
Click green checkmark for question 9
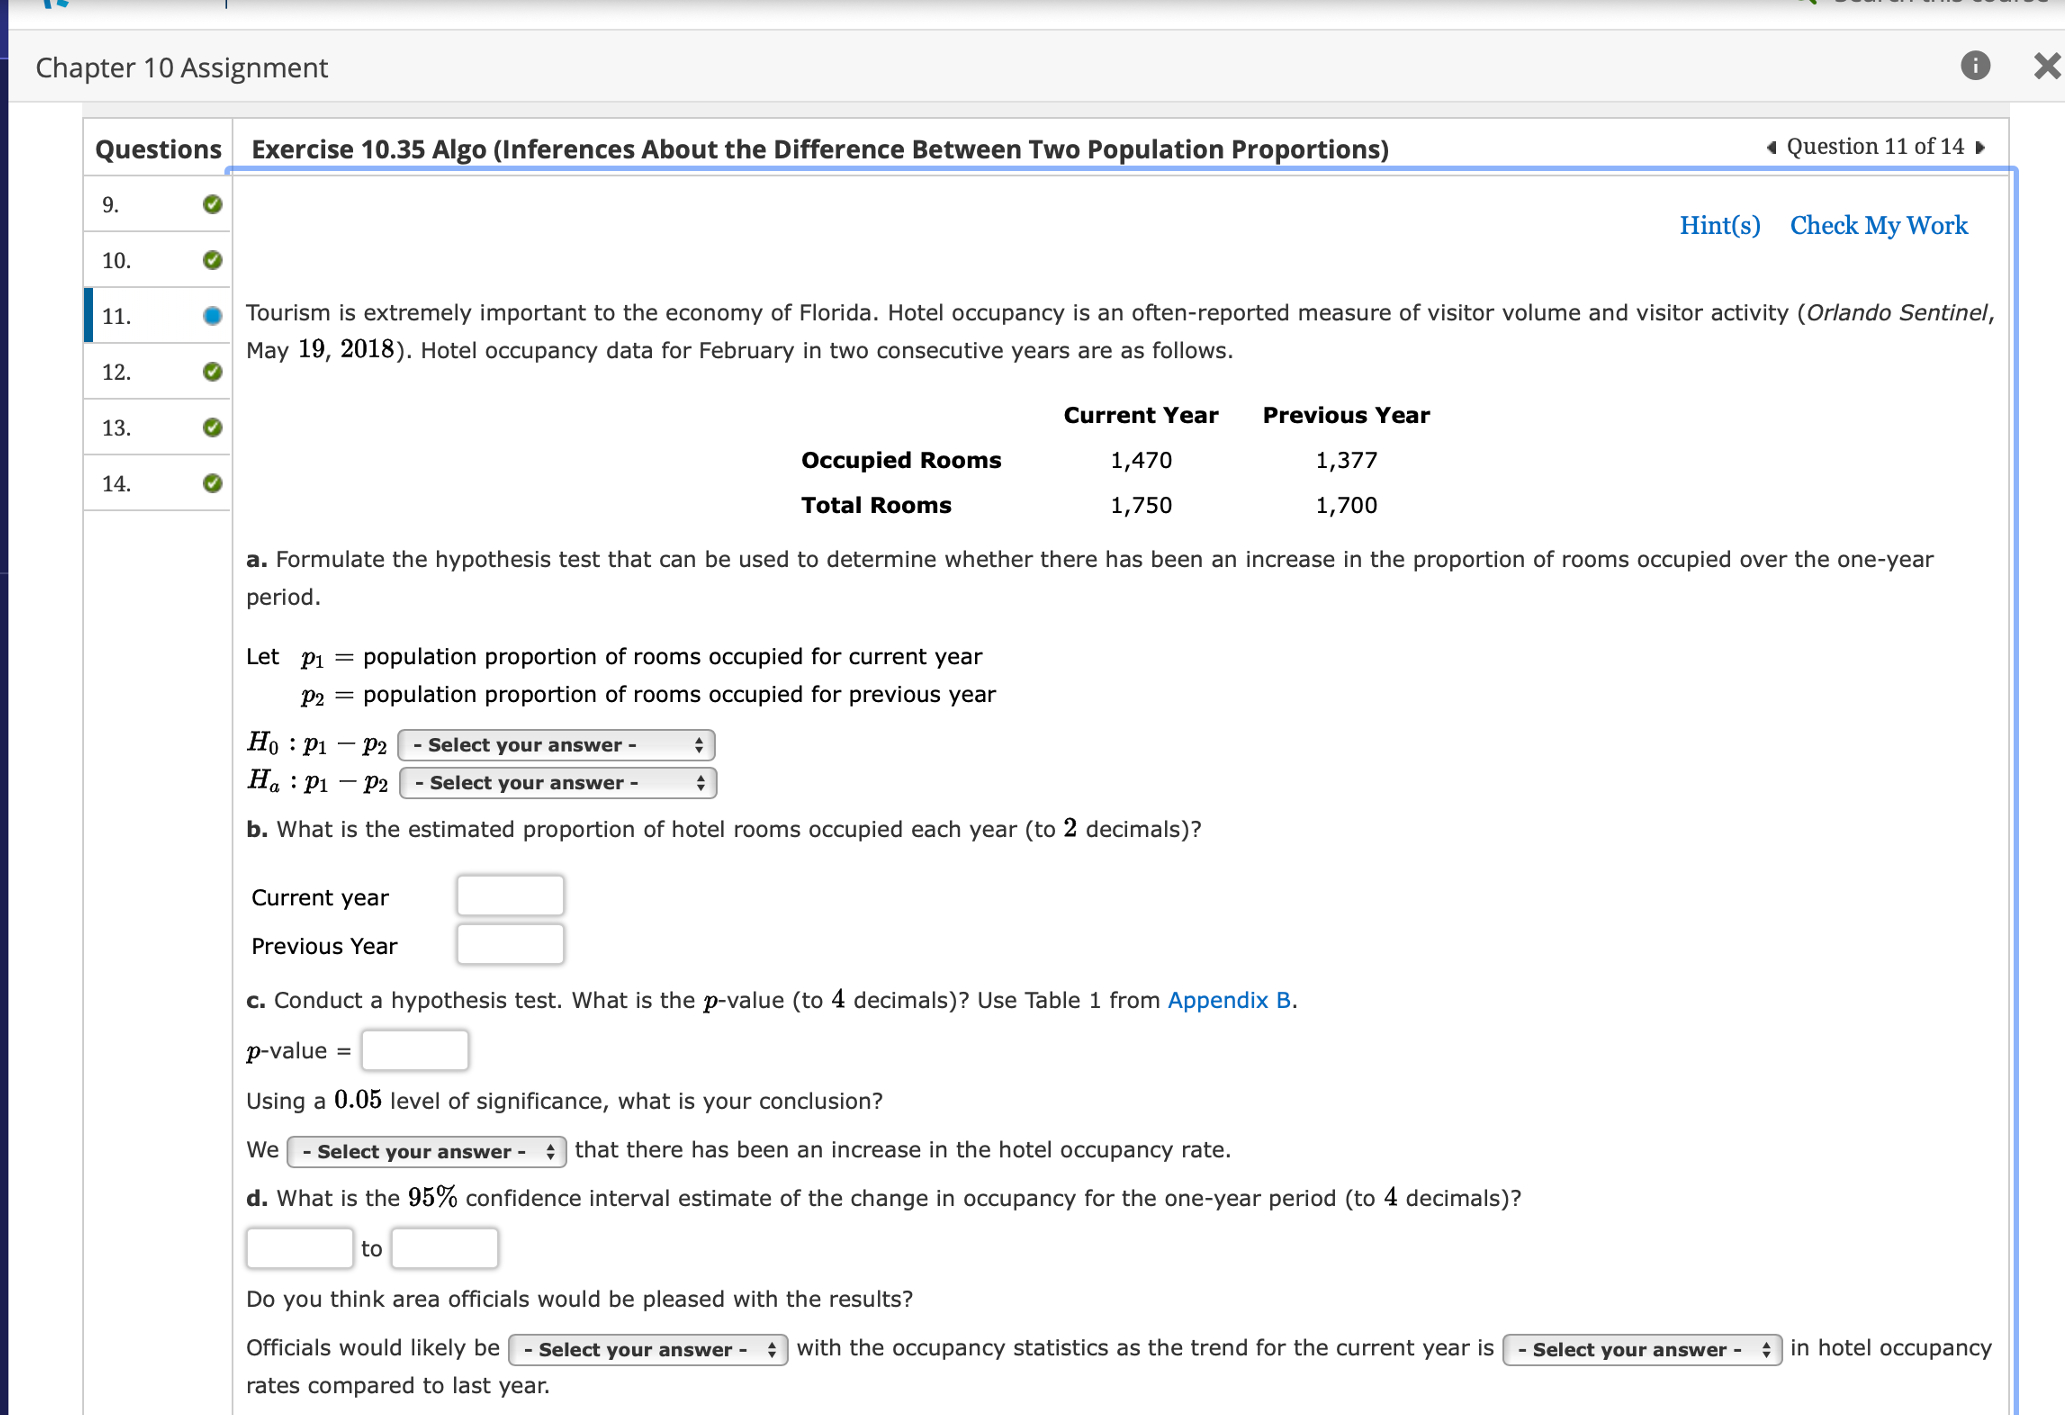pyautogui.click(x=212, y=204)
